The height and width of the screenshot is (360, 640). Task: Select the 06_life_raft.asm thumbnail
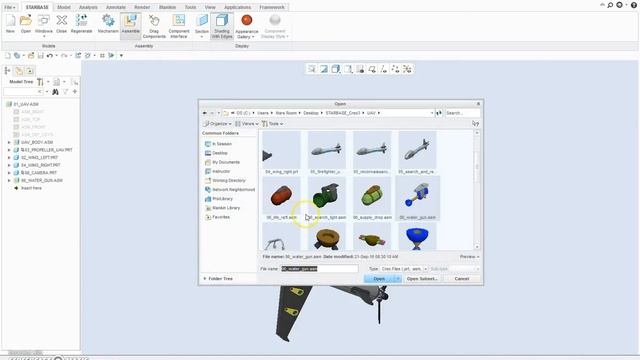[281, 199]
